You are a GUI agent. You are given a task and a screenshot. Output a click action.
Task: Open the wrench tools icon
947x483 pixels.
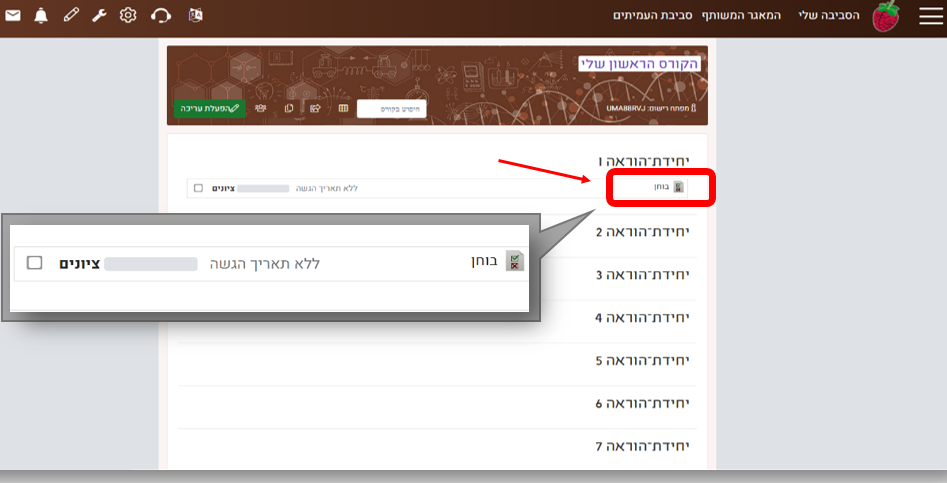click(x=99, y=15)
